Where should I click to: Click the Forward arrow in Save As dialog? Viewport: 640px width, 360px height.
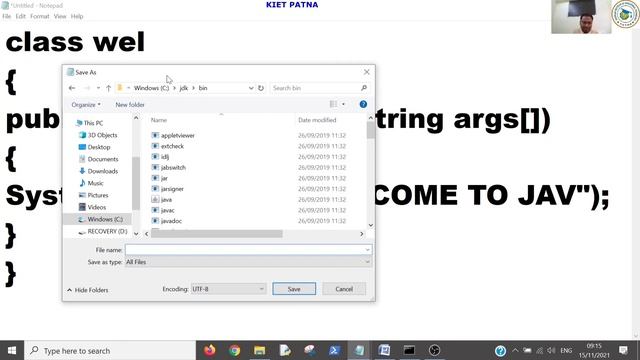pos(87,88)
